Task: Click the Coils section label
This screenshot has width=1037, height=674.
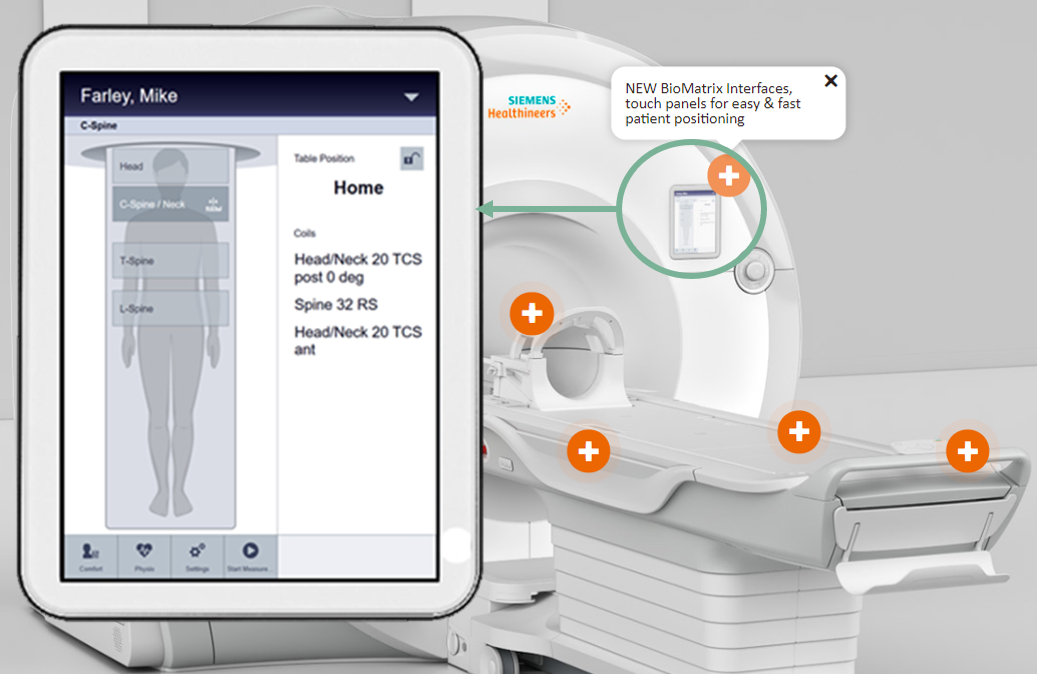Action: [305, 233]
